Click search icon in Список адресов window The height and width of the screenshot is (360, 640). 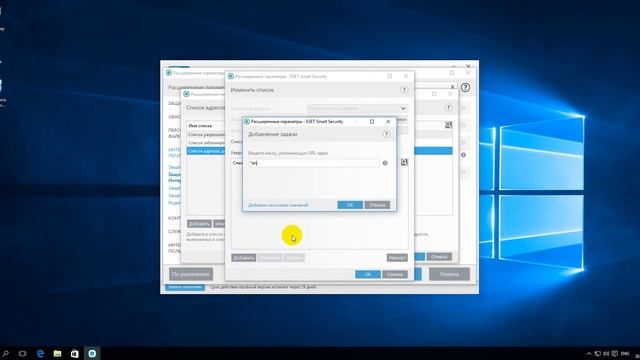pos(448,125)
